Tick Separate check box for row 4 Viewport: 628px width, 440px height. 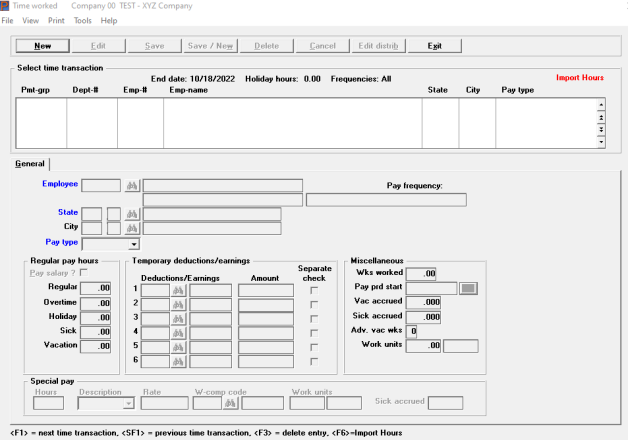(315, 332)
